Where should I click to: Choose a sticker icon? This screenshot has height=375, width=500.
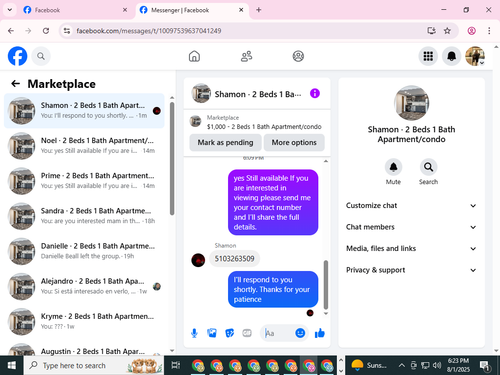[x=229, y=333]
